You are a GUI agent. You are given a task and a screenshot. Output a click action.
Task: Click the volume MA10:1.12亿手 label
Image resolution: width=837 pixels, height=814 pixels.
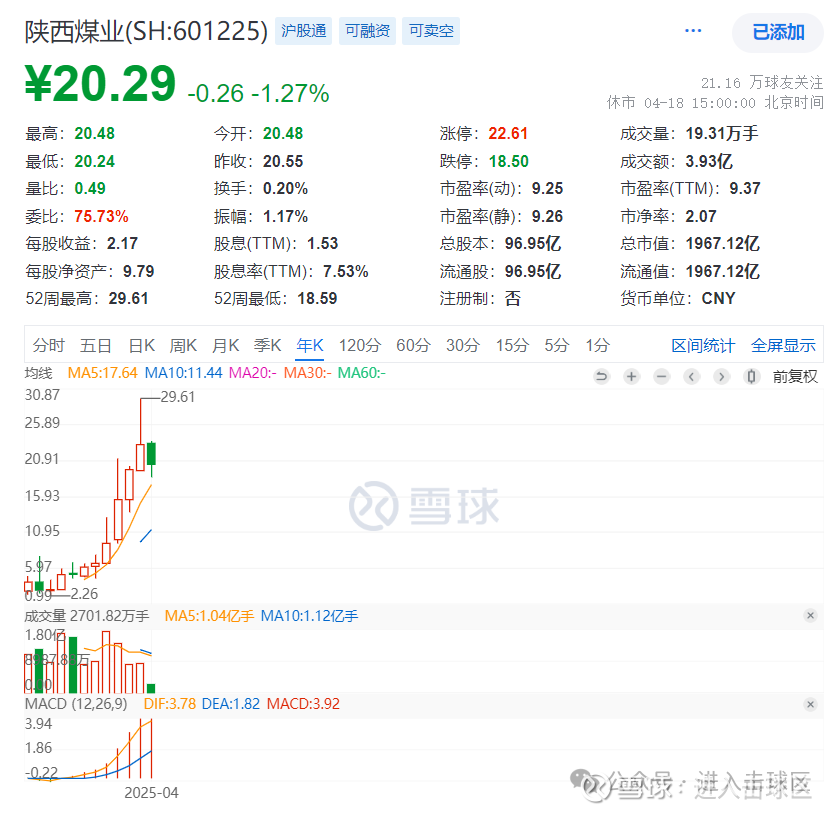coord(309,616)
